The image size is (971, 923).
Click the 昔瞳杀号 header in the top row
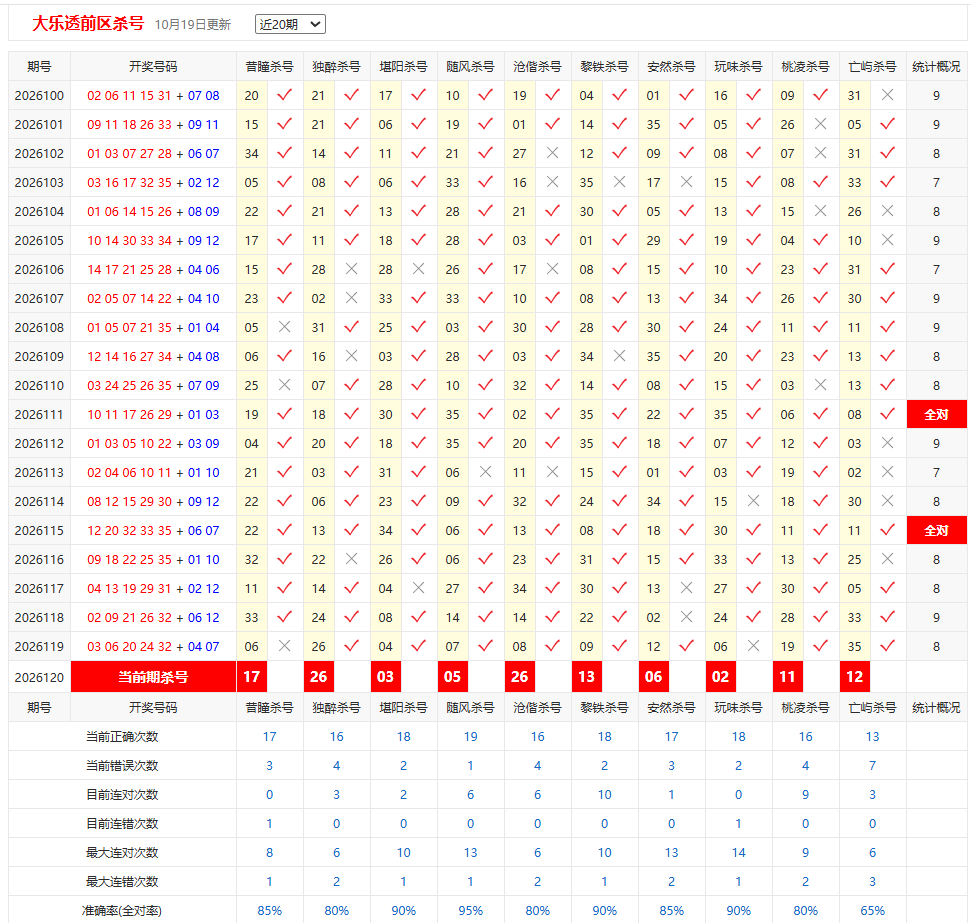tap(269, 66)
